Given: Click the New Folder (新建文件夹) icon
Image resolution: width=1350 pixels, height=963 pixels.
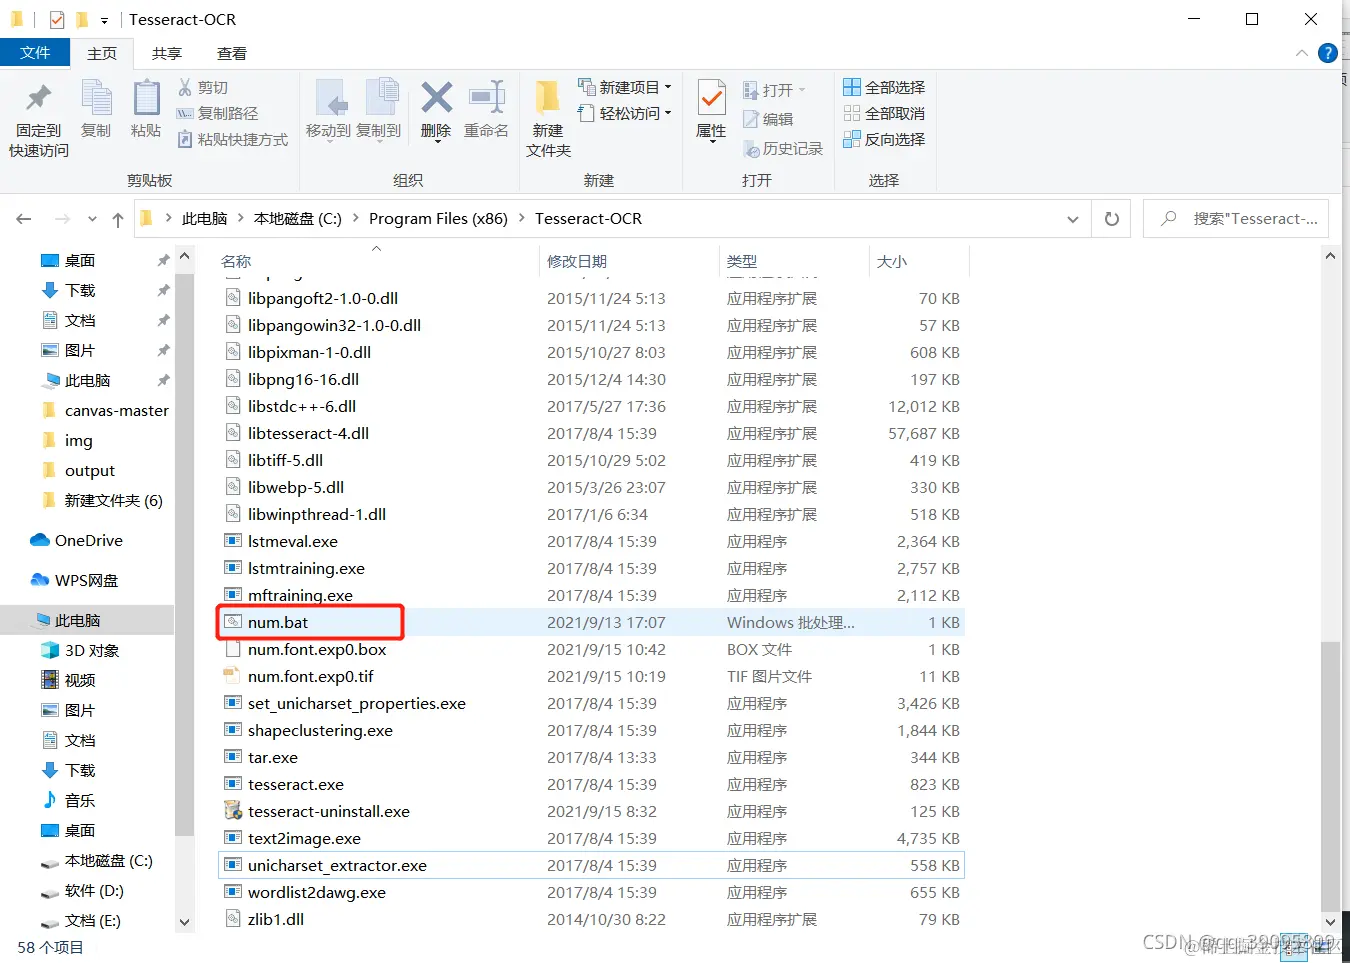Looking at the screenshot, I should tap(548, 98).
